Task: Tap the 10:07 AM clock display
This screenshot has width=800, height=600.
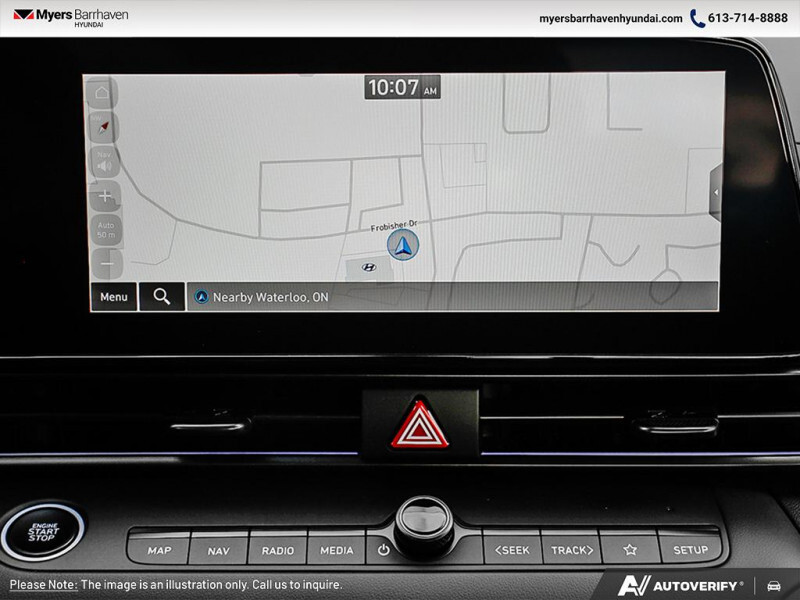Action: (x=402, y=88)
